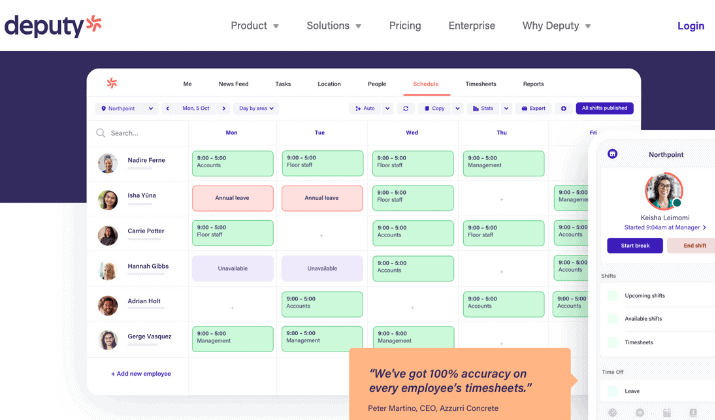715x420 pixels.
Task: Click the Timesheets icon in the mobile panel
Action: (613, 342)
